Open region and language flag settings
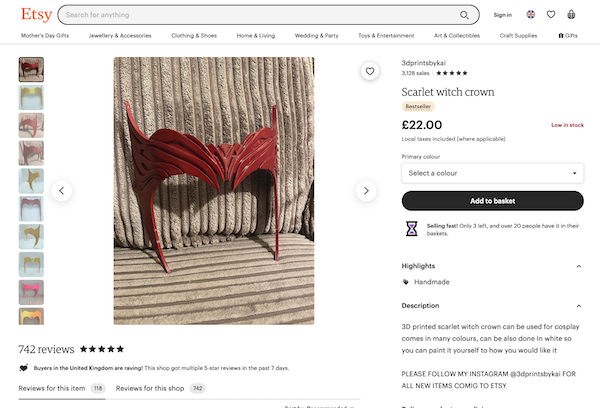 pyautogui.click(x=530, y=15)
